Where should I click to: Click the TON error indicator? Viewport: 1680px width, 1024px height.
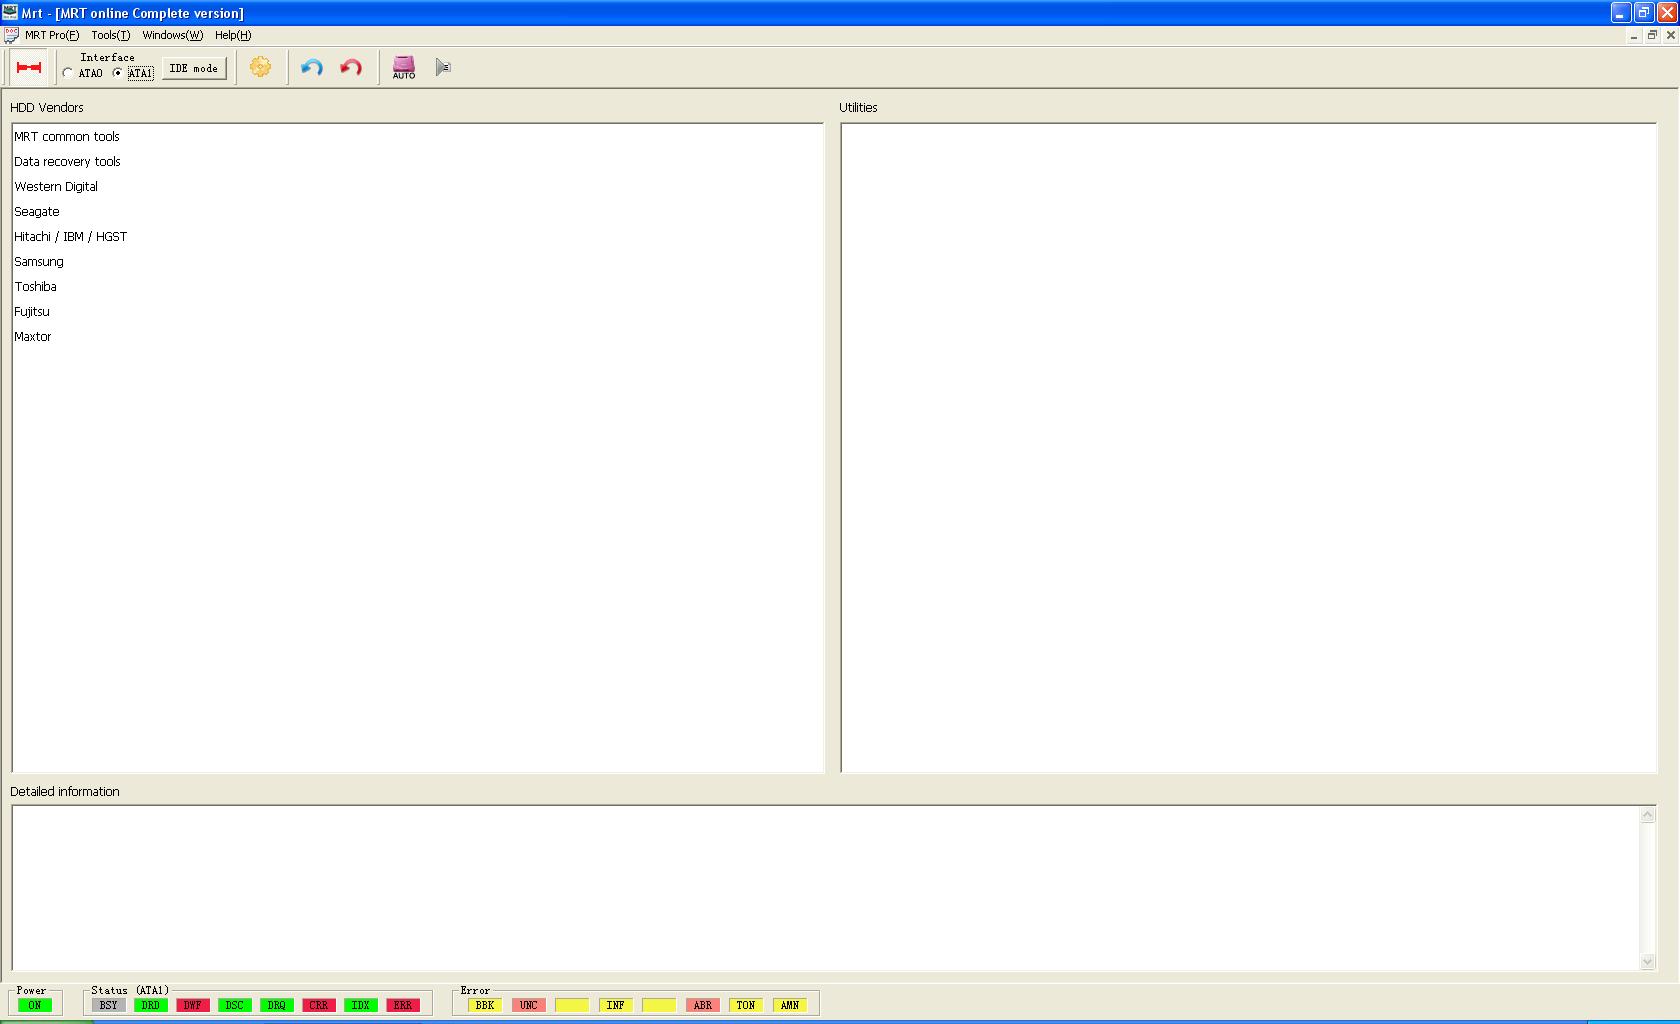pos(746,1005)
